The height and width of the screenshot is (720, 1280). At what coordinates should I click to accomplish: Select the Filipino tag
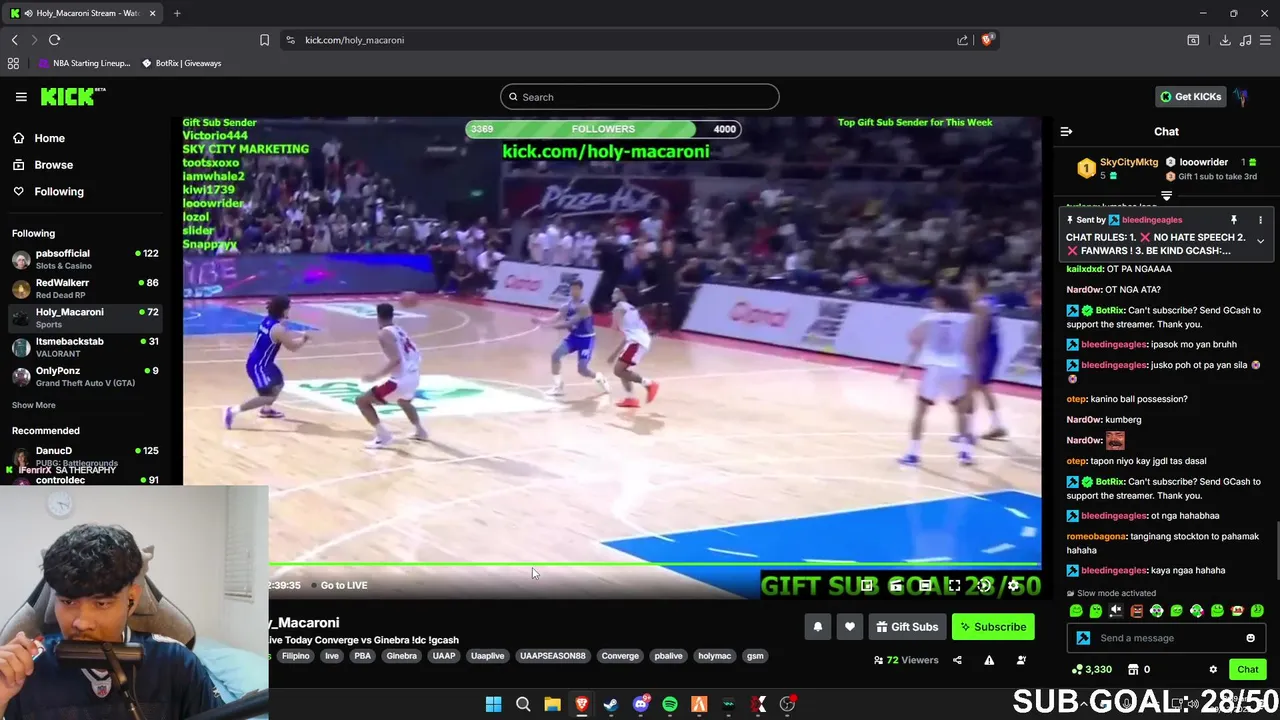pos(295,656)
